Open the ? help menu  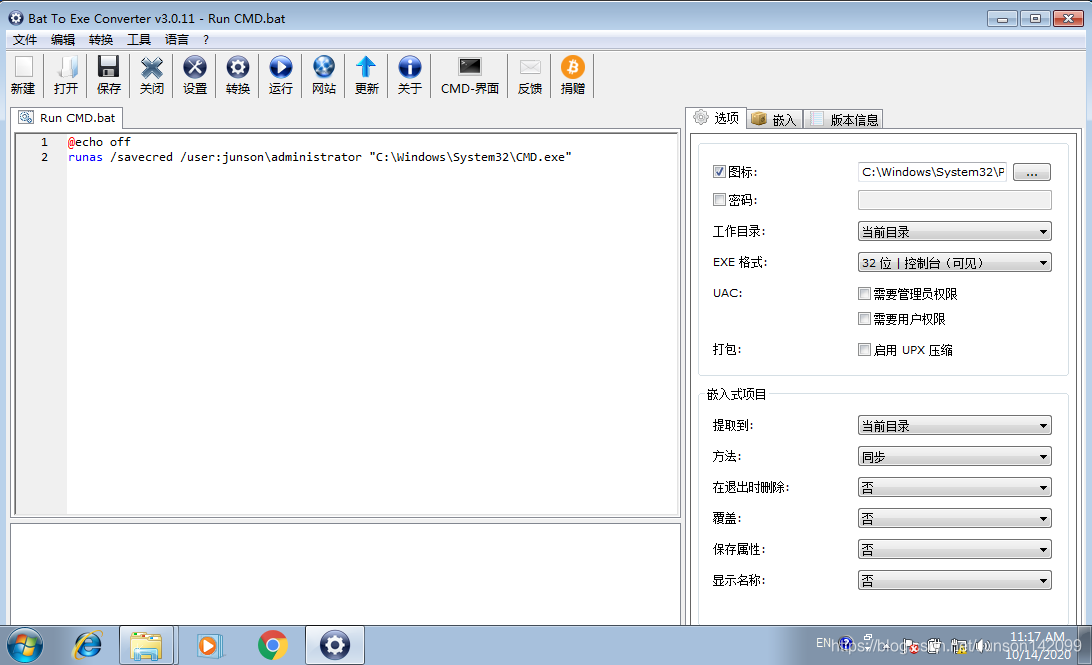(x=206, y=40)
